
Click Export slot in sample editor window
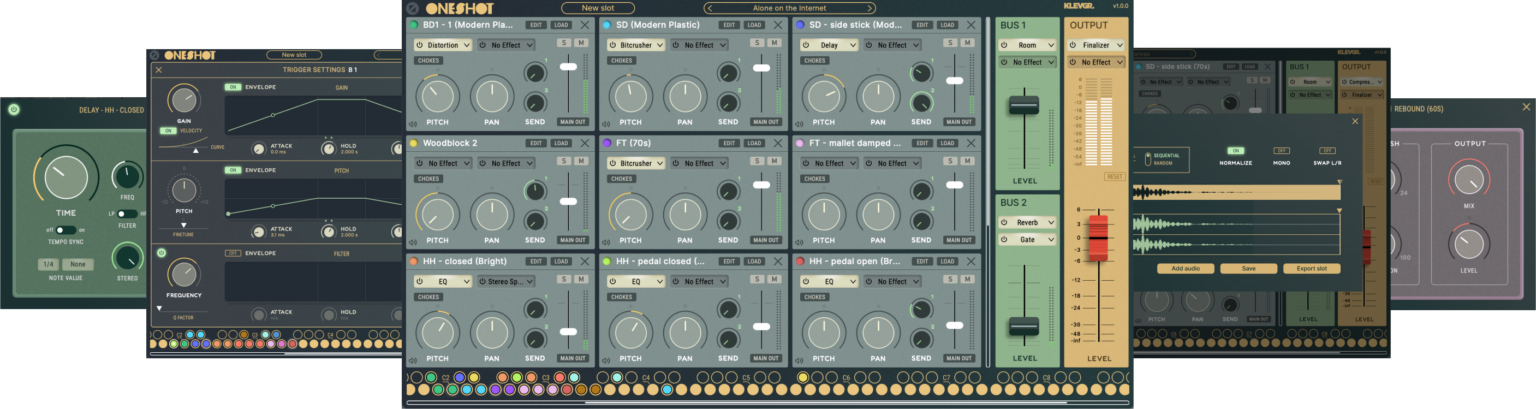pyautogui.click(x=1311, y=268)
